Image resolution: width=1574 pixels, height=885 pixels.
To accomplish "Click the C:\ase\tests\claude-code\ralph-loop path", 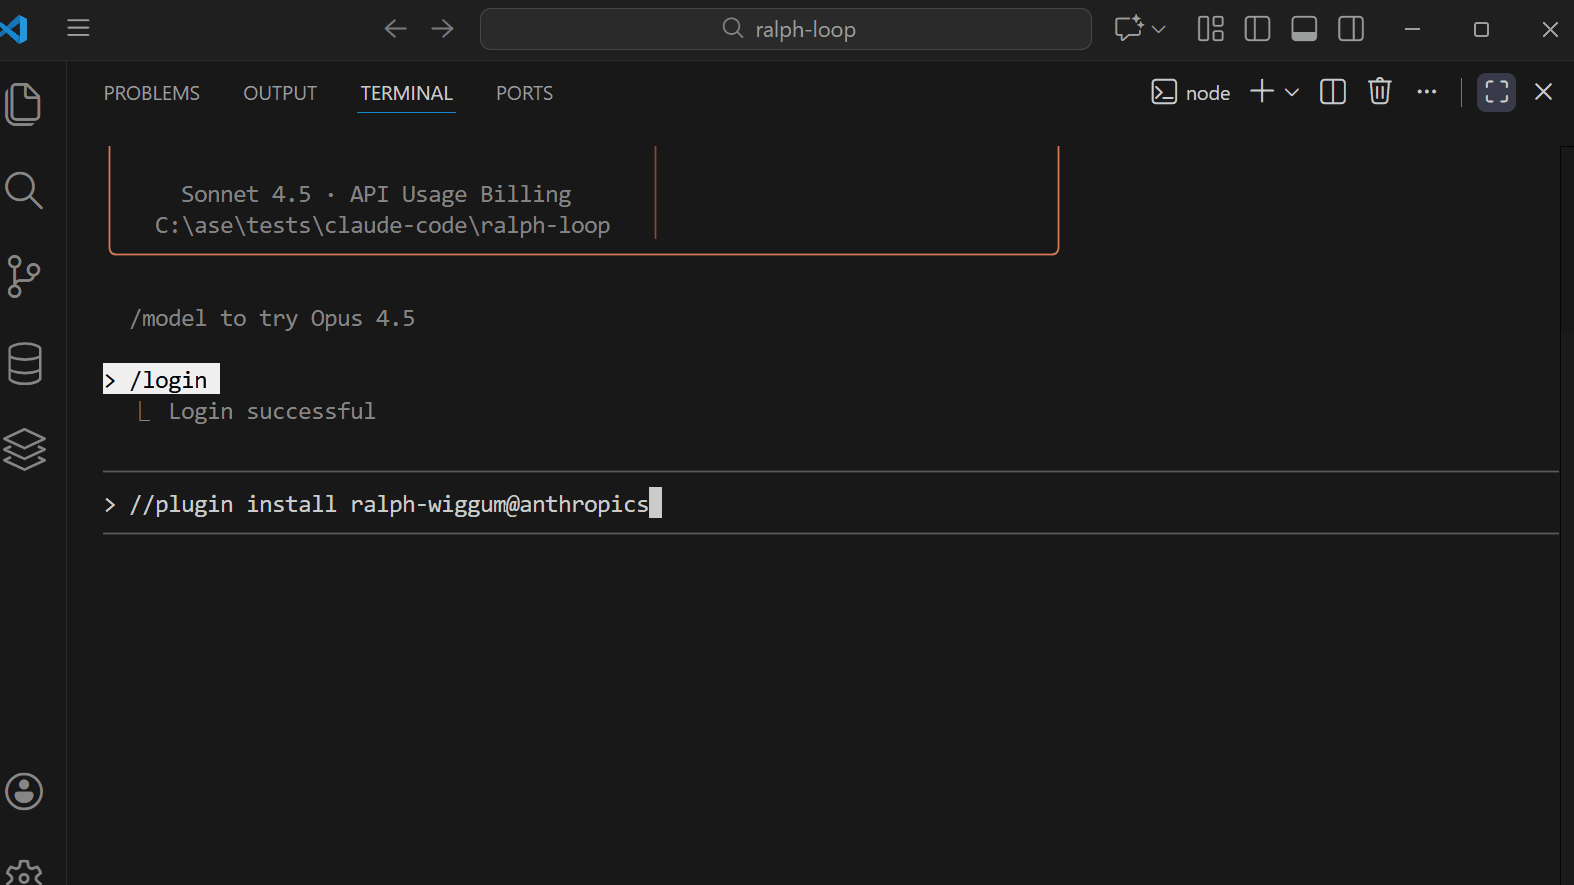I will [382, 225].
